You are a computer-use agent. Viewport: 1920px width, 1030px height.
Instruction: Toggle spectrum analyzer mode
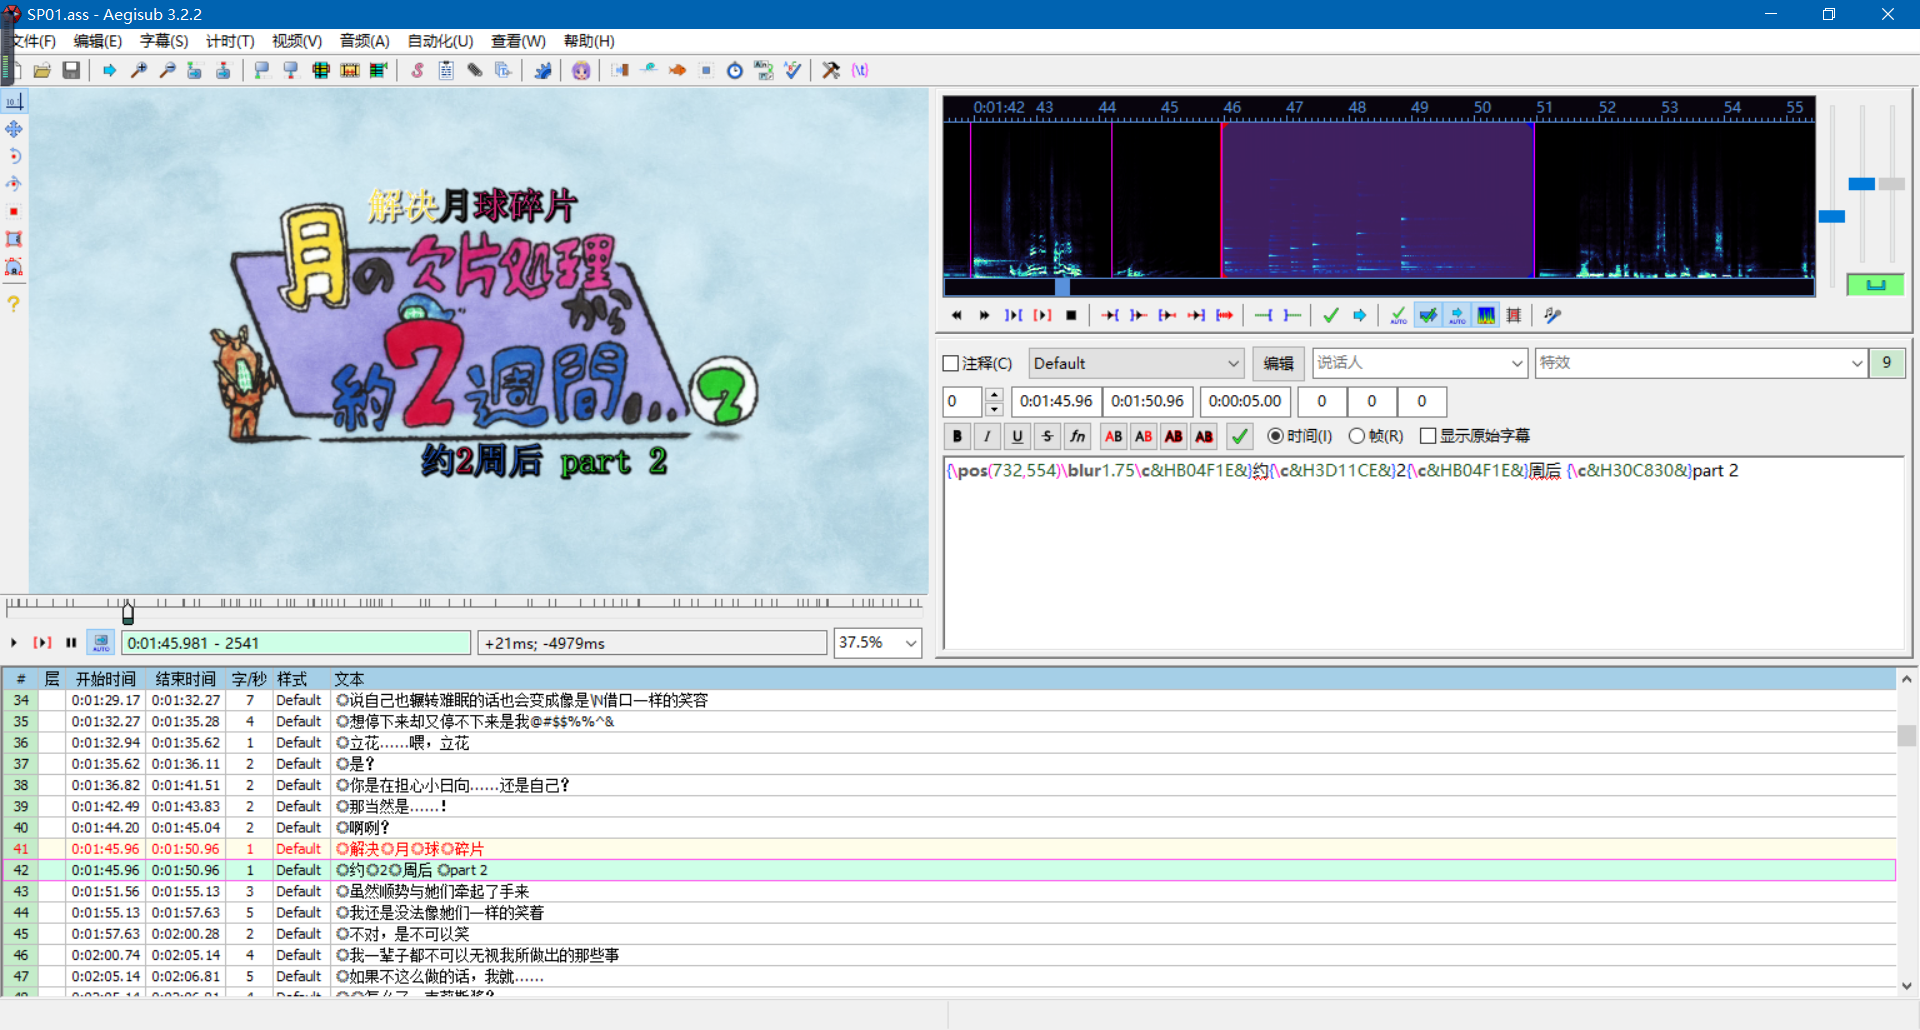[x=1486, y=315]
